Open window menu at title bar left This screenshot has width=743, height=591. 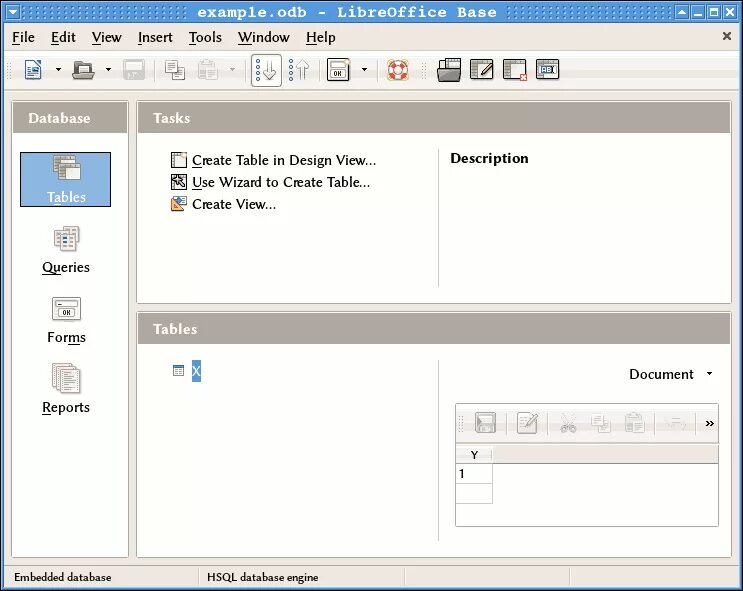13,12
